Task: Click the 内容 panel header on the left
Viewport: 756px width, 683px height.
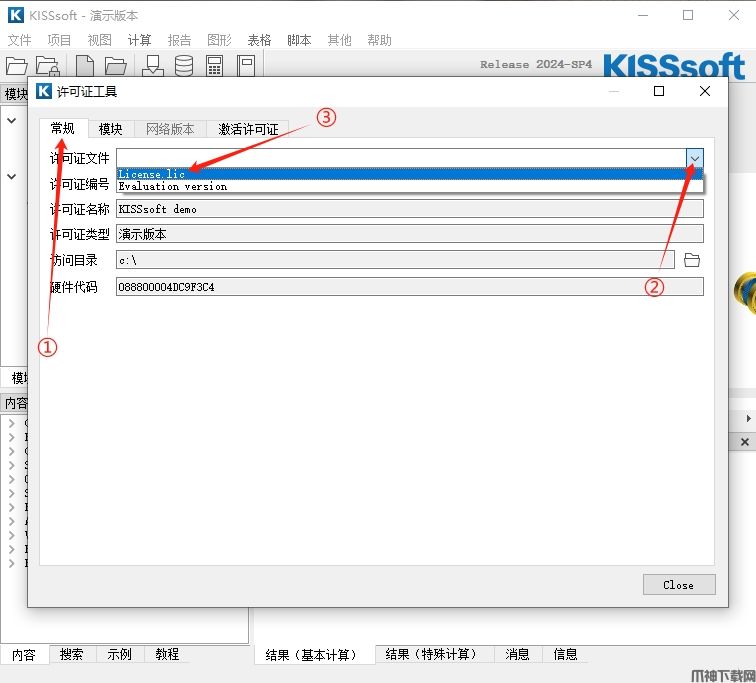Action: 15,402
